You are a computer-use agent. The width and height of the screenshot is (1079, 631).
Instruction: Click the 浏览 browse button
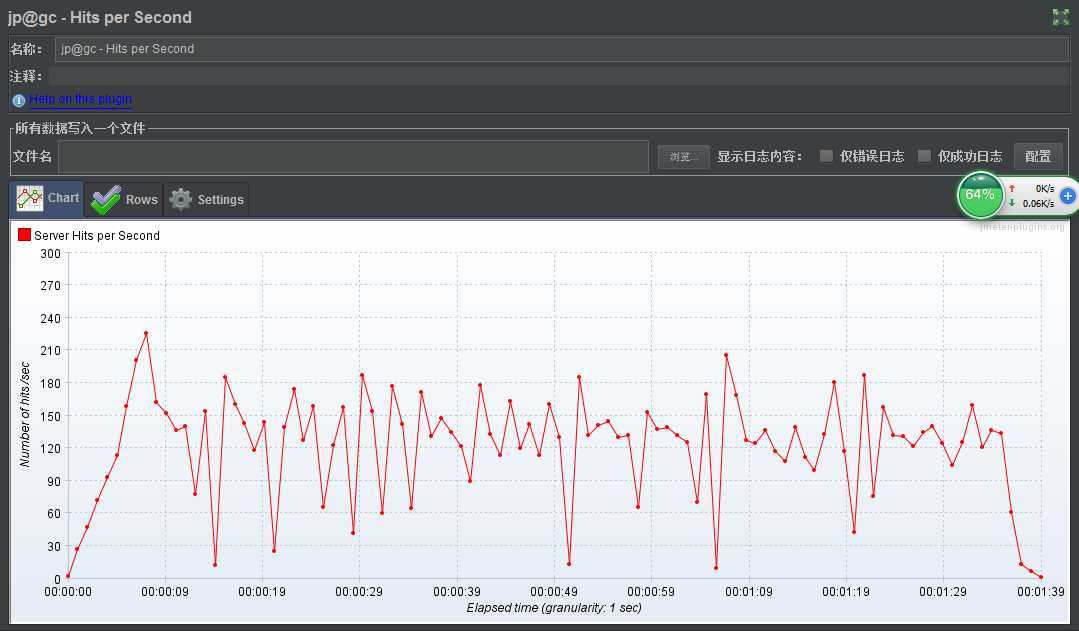tap(683, 157)
